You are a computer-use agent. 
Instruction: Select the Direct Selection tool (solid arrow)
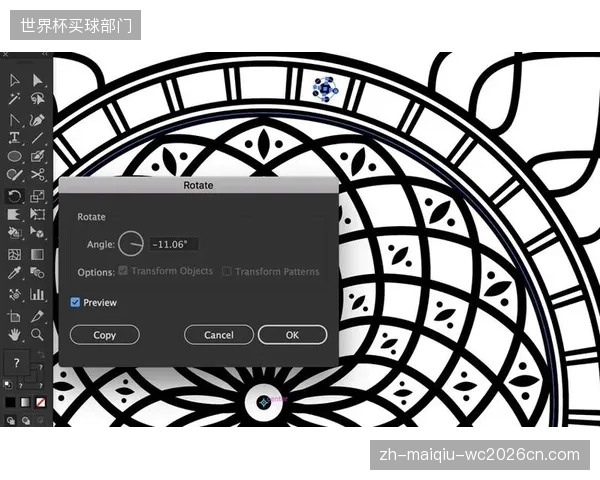coord(37,80)
